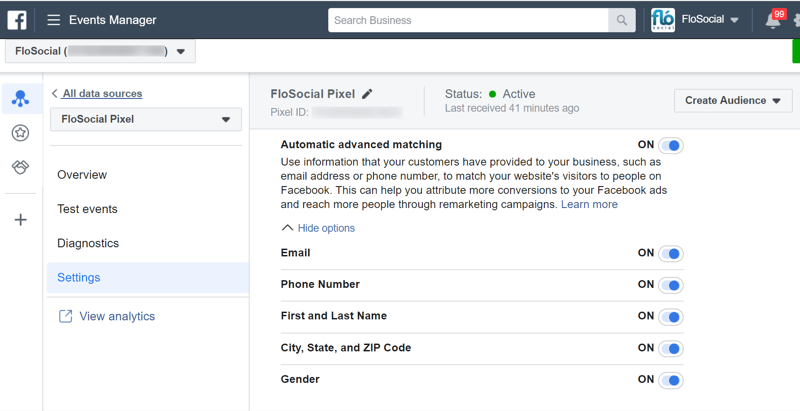The height and width of the screenshot is (411, 800).
Task: Open partner integrations handshake icon
Action: (20, 167)
